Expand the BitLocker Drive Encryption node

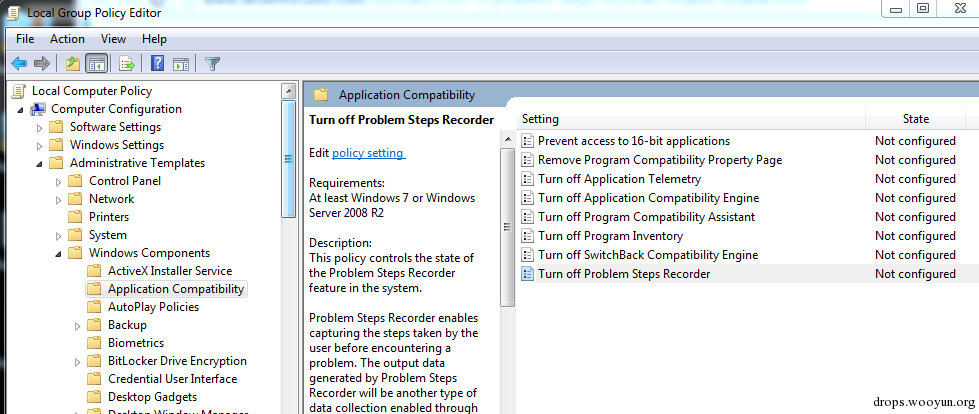(78, 362)
